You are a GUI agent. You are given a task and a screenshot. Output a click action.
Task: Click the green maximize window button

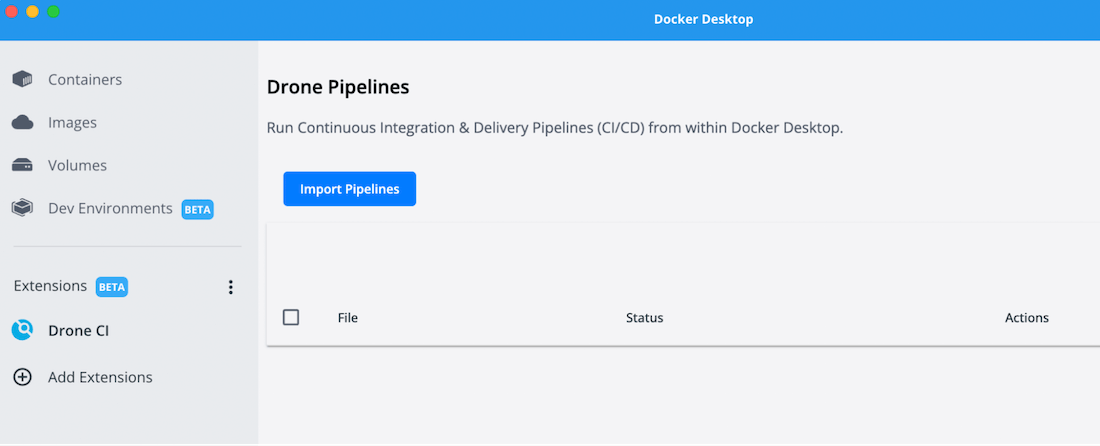coord(54,11)
